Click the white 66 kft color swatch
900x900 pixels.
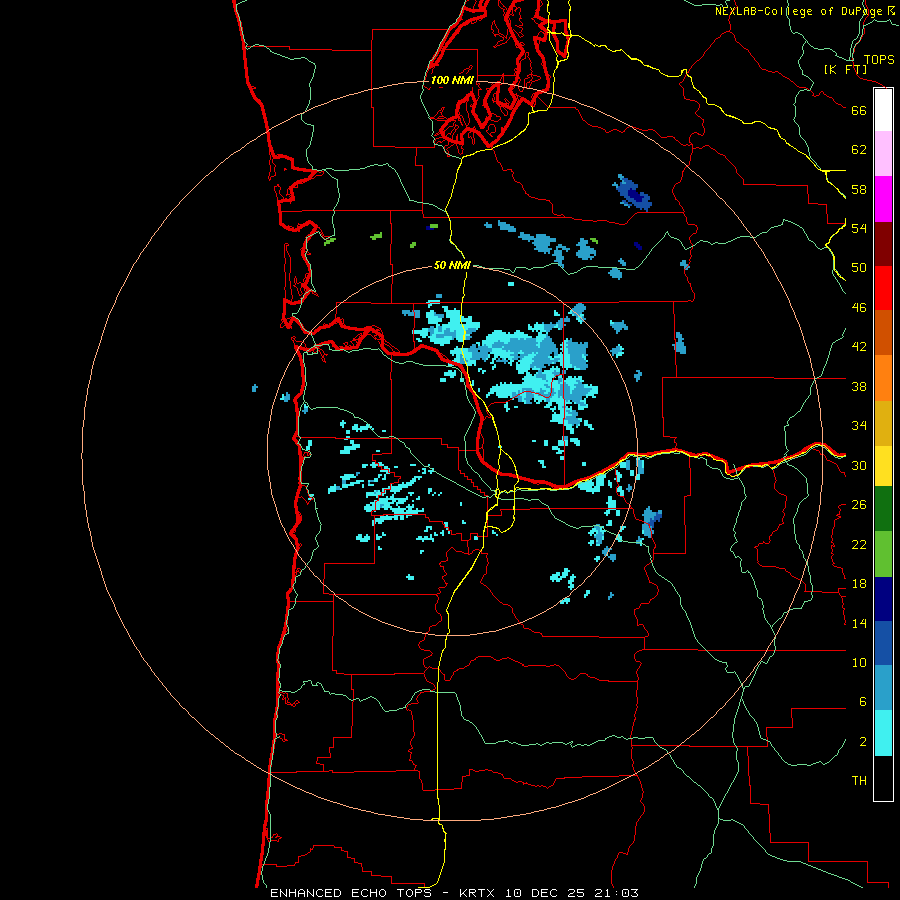[x=883, y=110]
